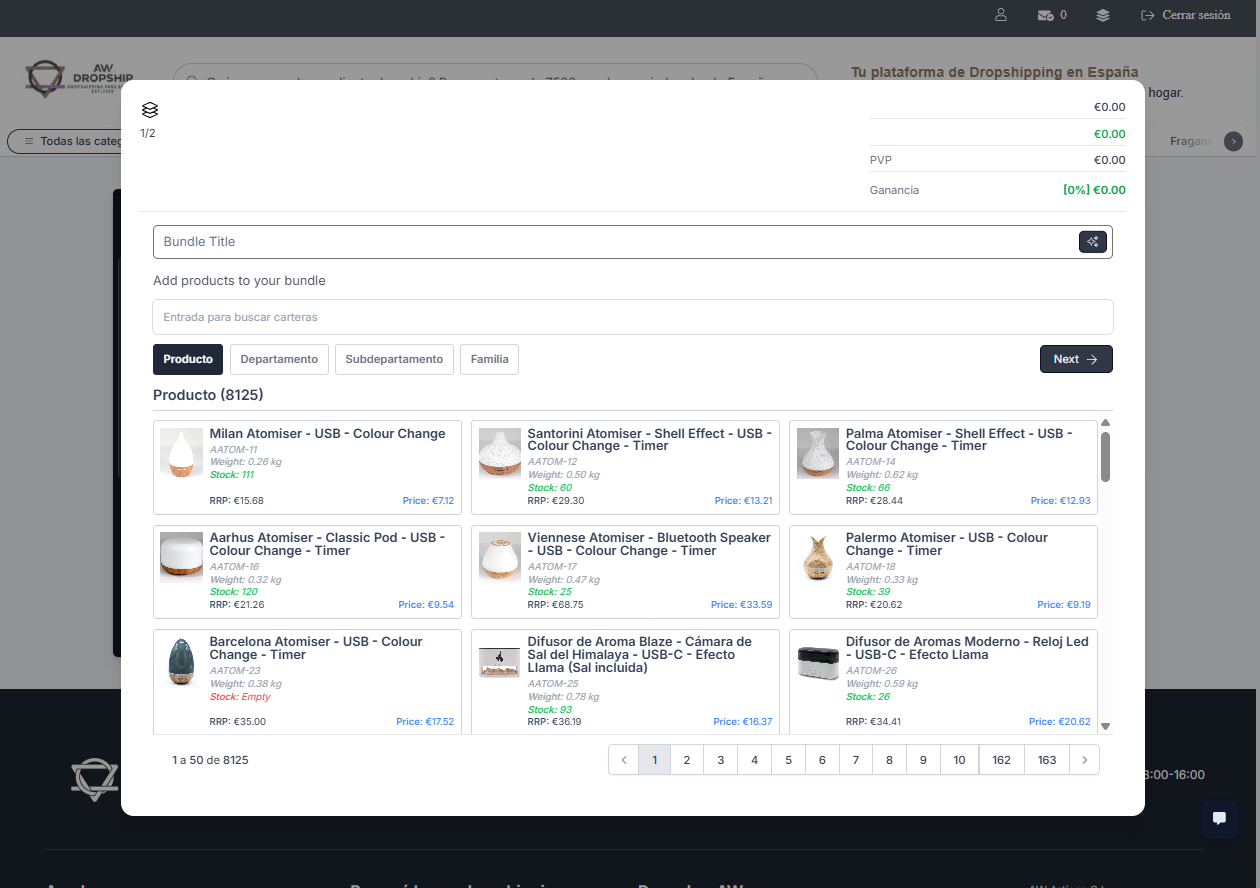1260x888 pixels.
Task: Select Milan Atomiser product thumbnail
Action: point(181,453)
